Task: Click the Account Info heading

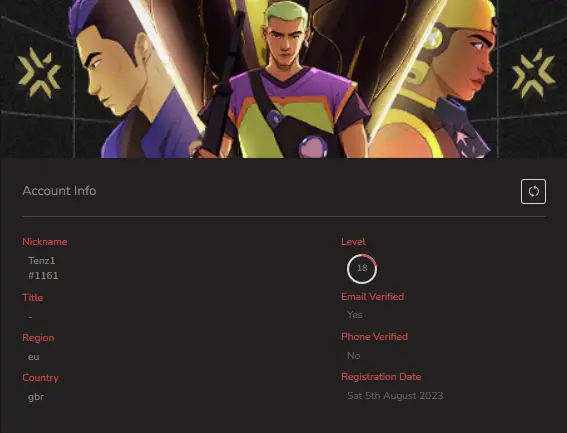Action: tap(59, 191)
